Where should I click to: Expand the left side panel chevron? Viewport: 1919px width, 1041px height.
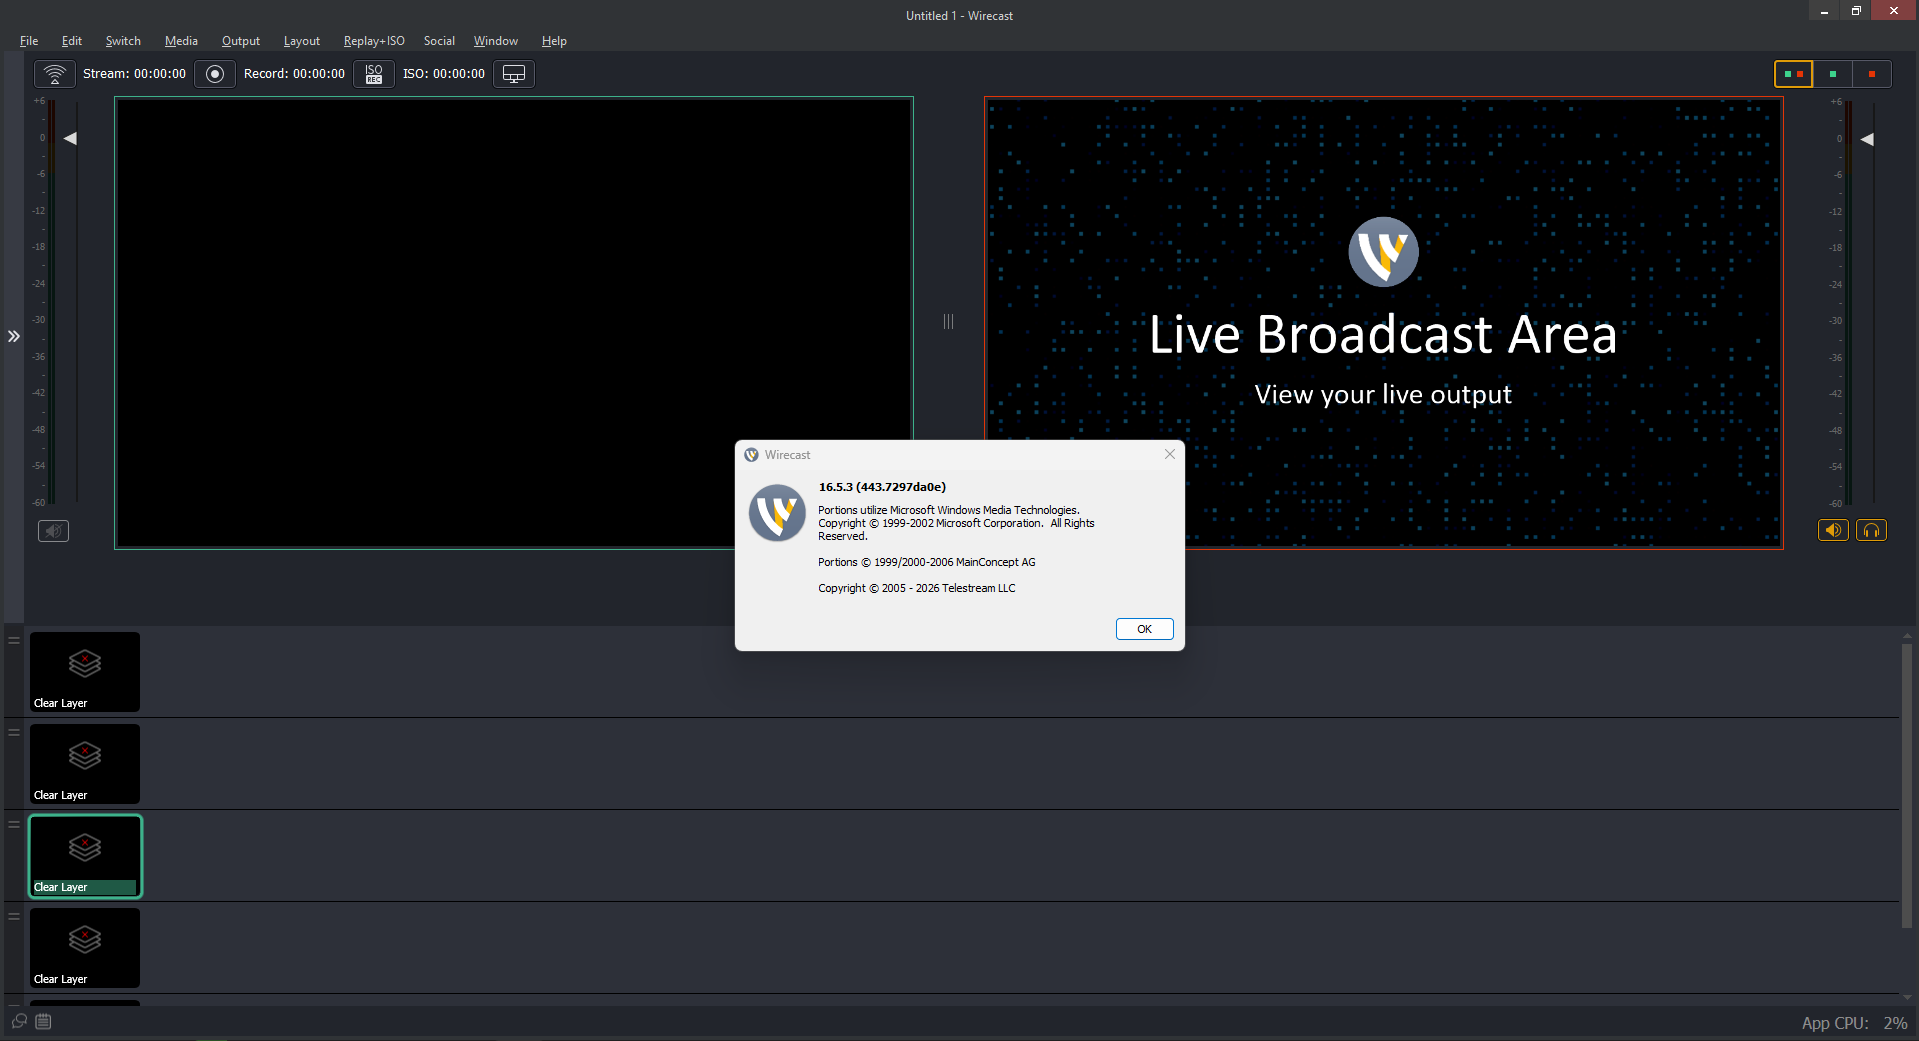(14, 336)
